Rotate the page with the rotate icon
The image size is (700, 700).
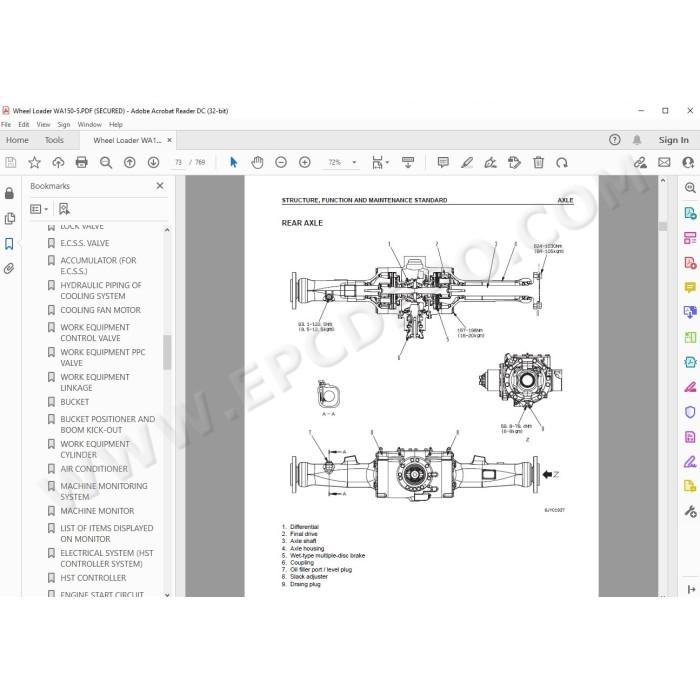pos(562,162)
